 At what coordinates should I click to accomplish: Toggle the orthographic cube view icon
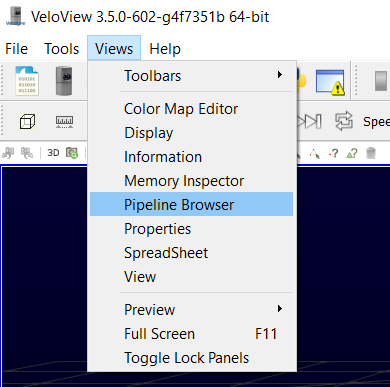(x=27, y=121)
